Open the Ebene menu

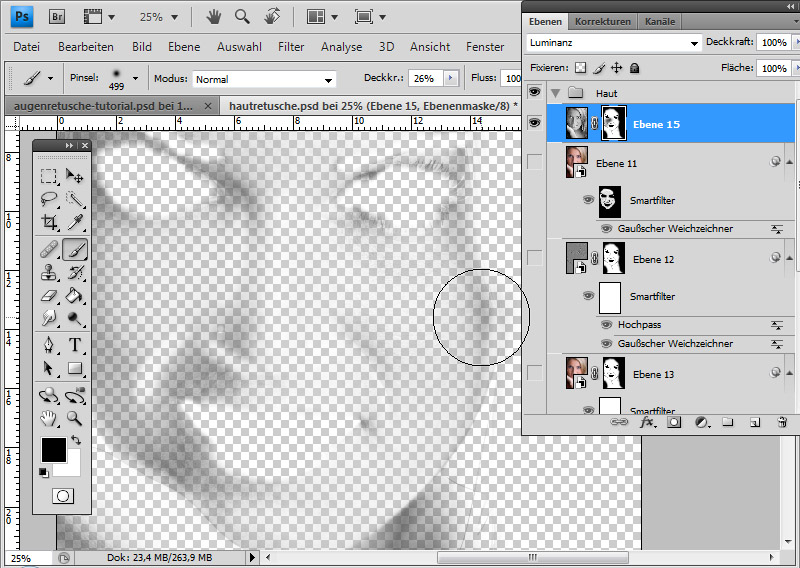click(x=184, y=47)
